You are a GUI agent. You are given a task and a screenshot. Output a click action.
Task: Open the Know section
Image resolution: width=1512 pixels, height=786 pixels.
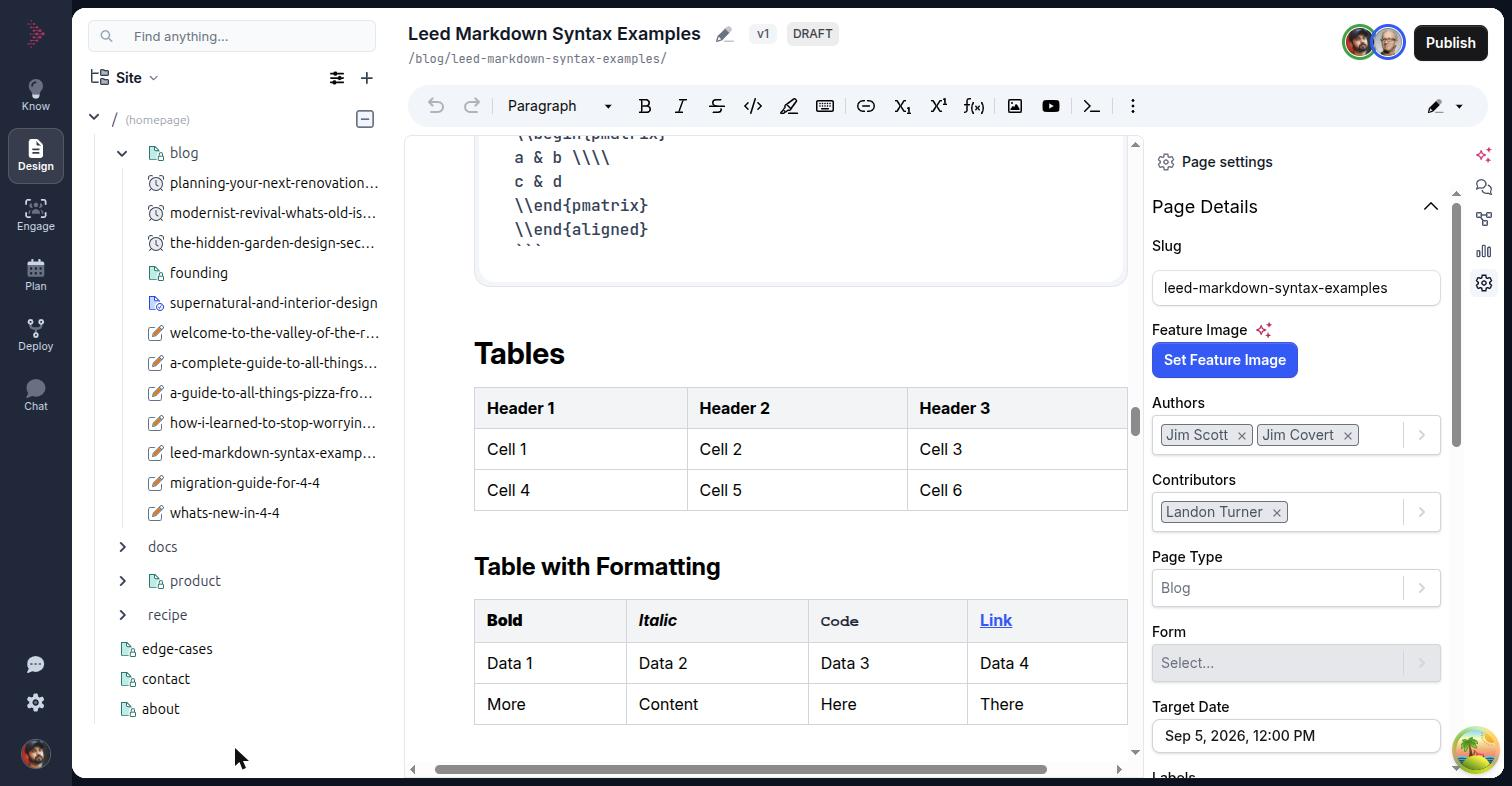(36, 95)
